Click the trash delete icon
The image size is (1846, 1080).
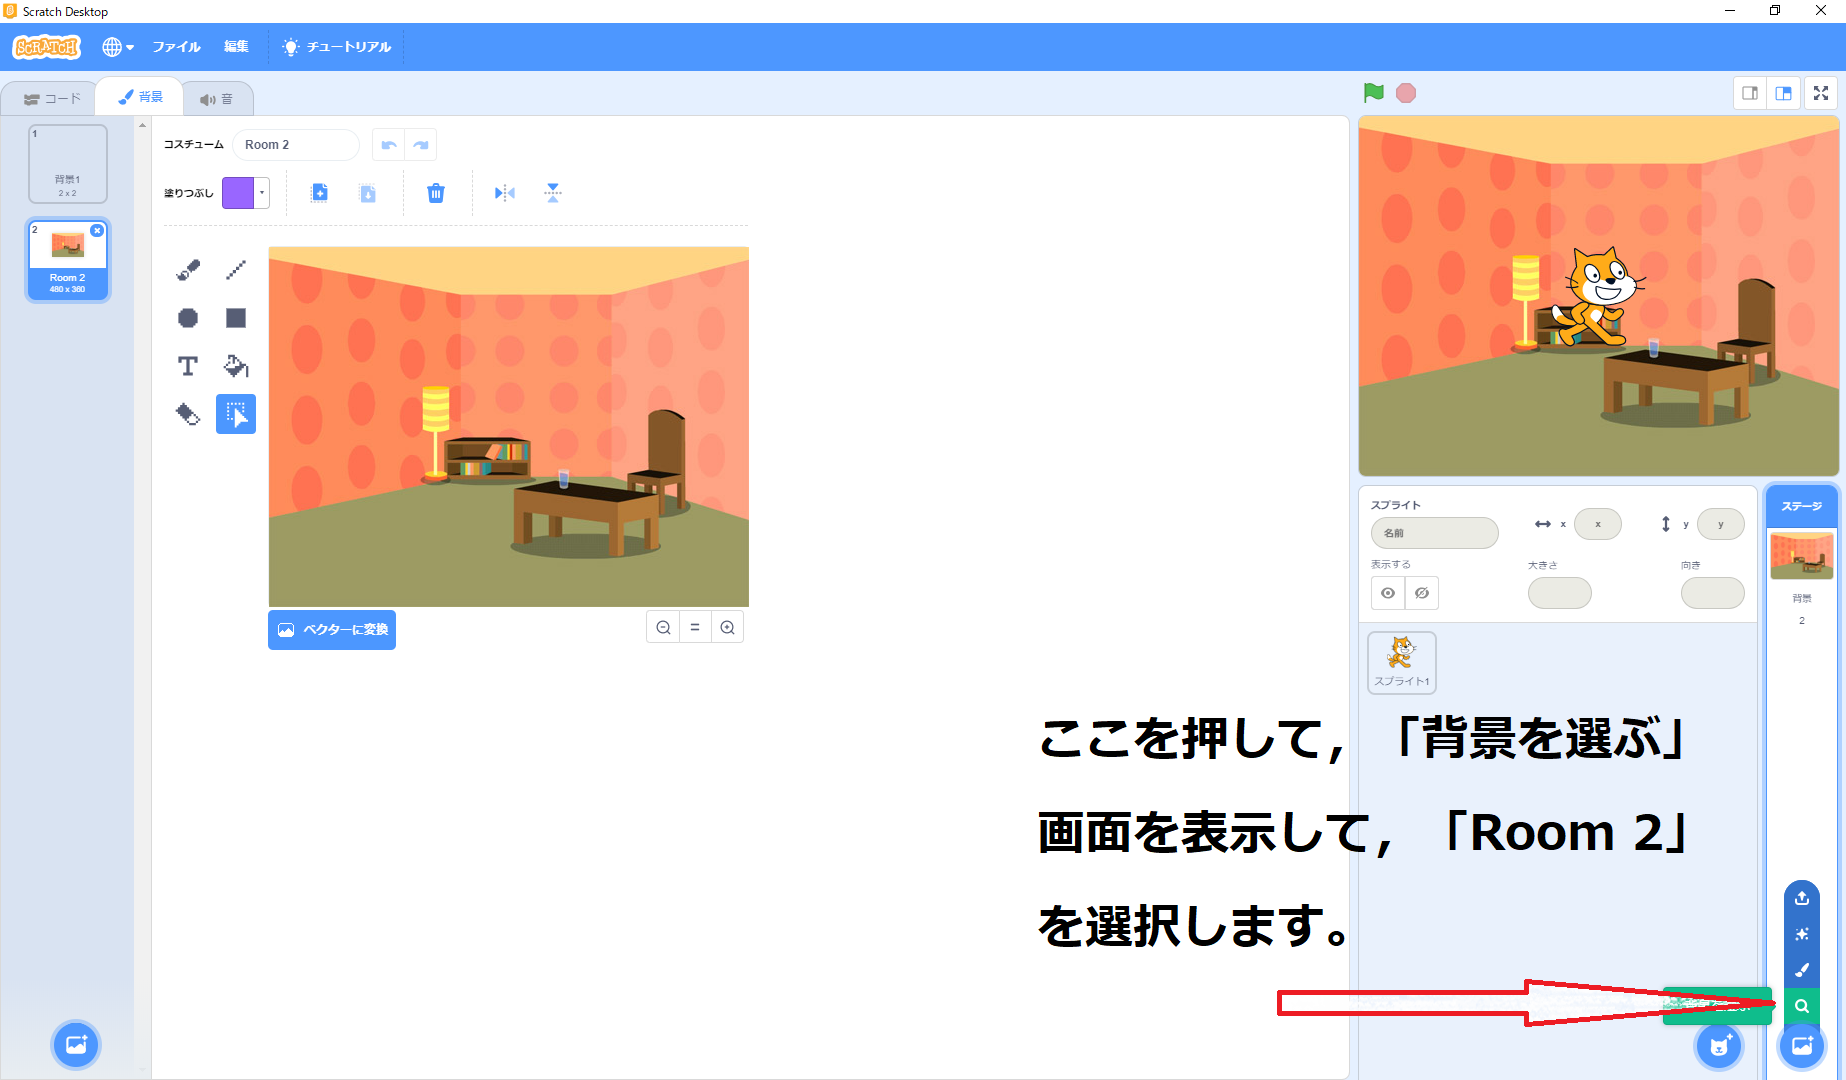[435, 193]
